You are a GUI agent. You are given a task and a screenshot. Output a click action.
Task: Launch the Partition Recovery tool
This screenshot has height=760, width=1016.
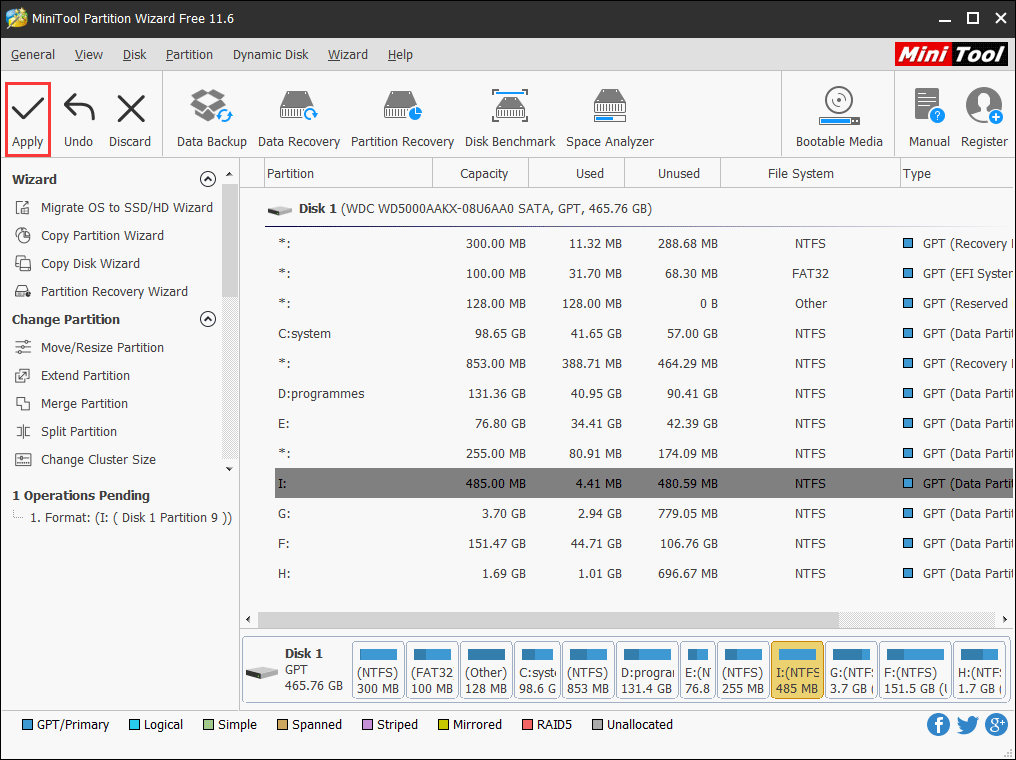(402, 115)
